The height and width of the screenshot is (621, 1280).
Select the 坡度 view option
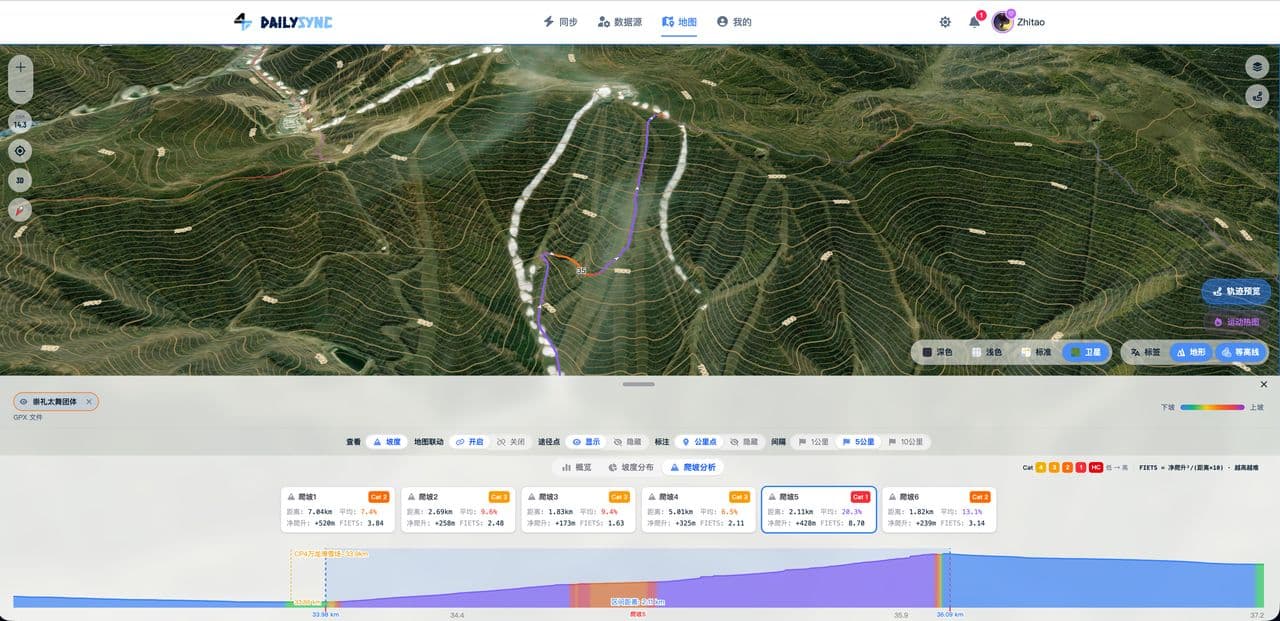(x=388, y=441)
